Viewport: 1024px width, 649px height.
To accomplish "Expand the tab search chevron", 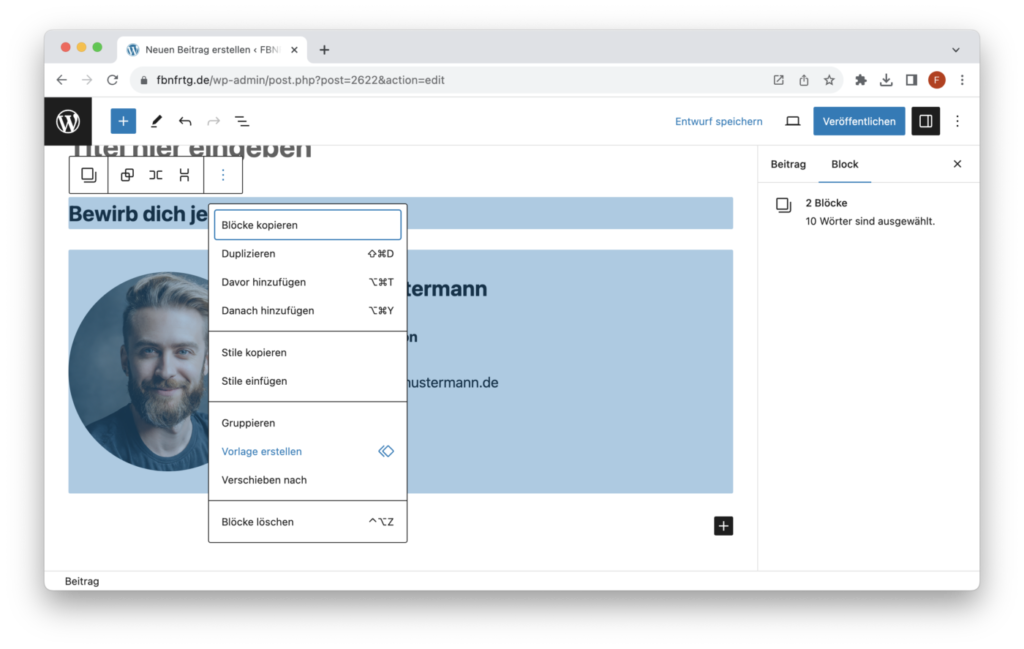I will tap(955, 50).
